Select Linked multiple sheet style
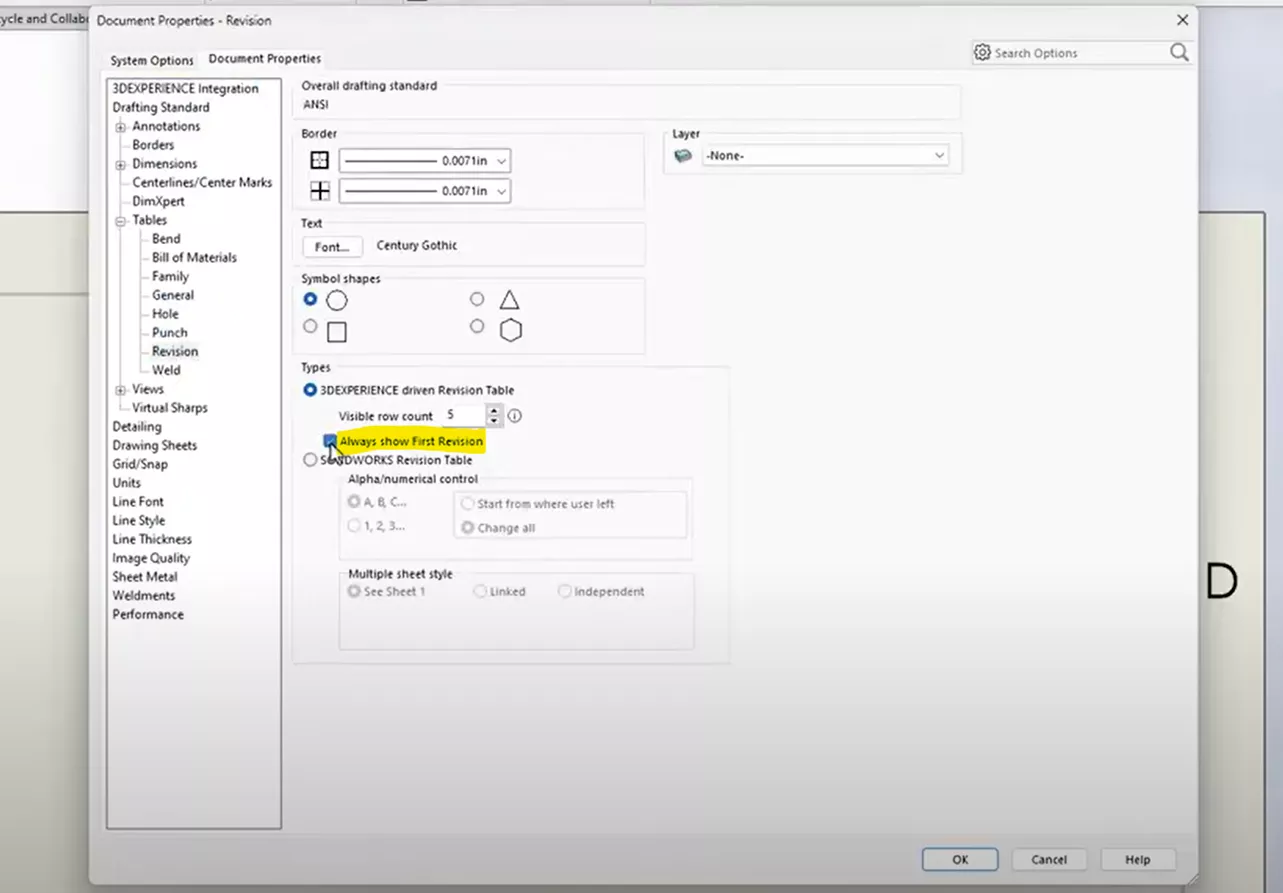This screenshot has height=893, width=1283. tap(480, 591)
